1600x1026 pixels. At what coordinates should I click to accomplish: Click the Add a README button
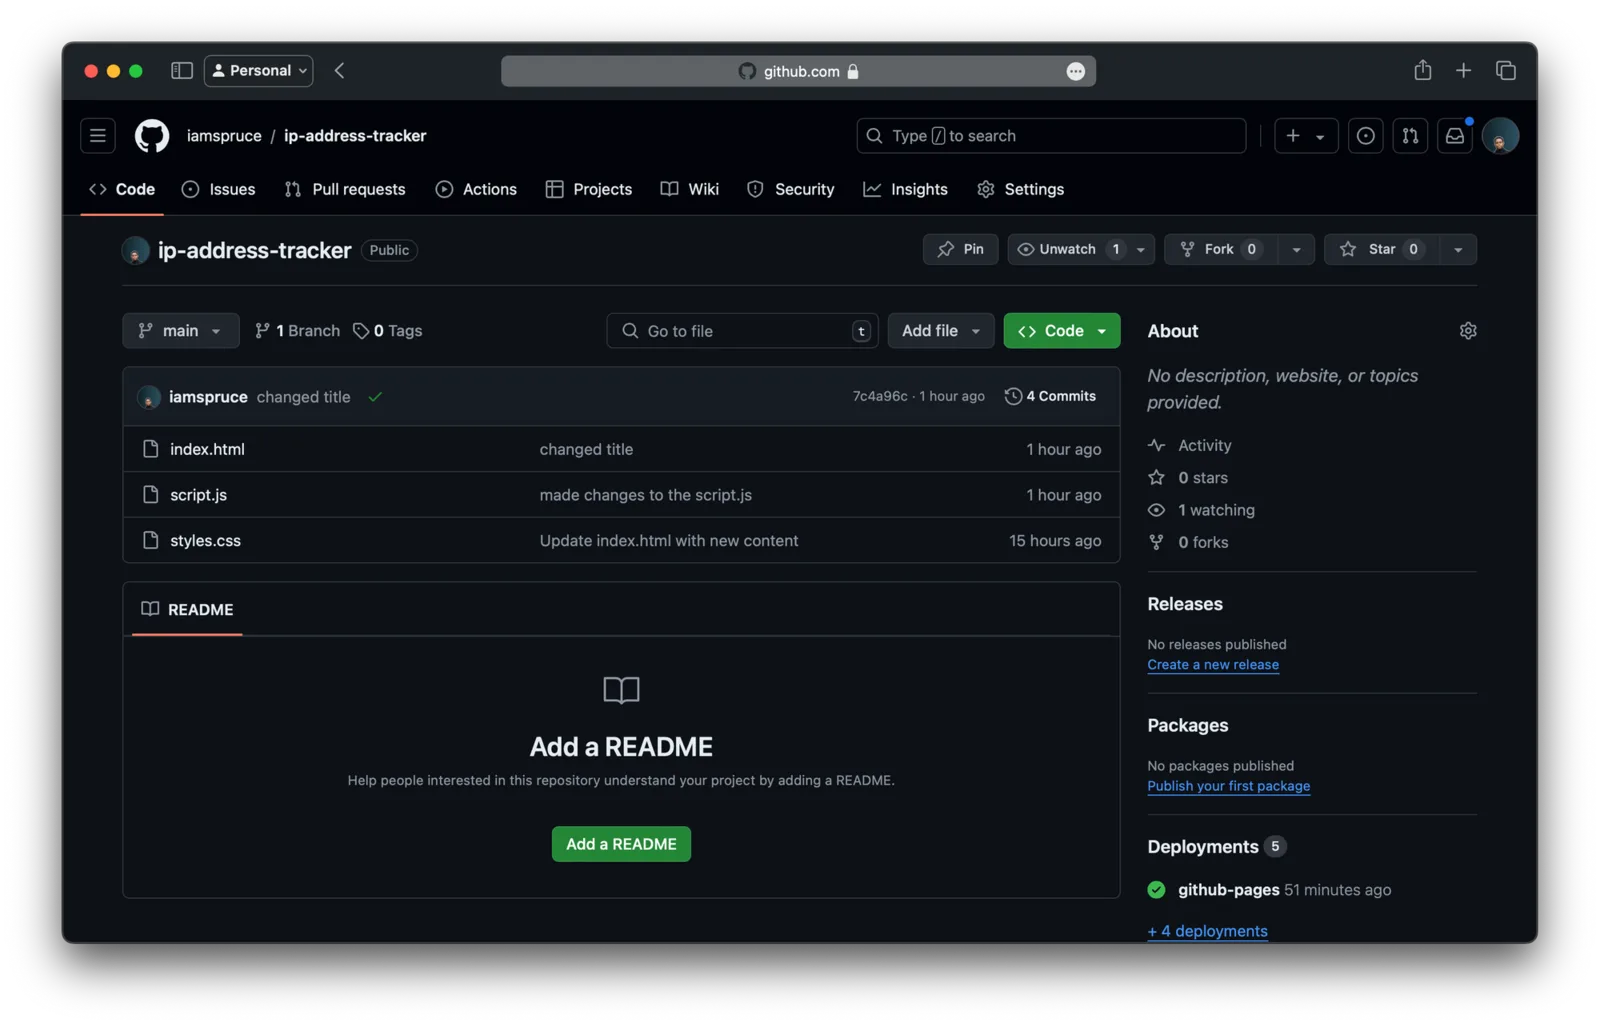[x=621, y=844]
